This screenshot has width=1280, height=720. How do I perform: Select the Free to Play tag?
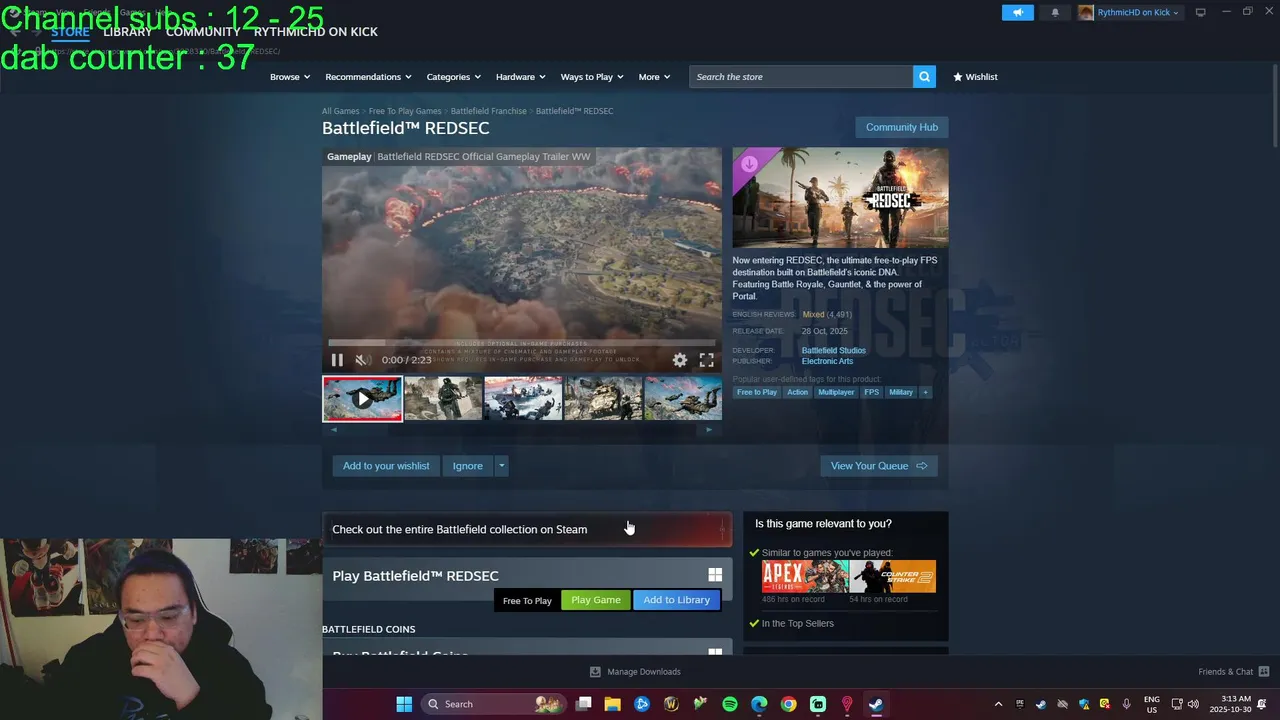coord(757,392)
